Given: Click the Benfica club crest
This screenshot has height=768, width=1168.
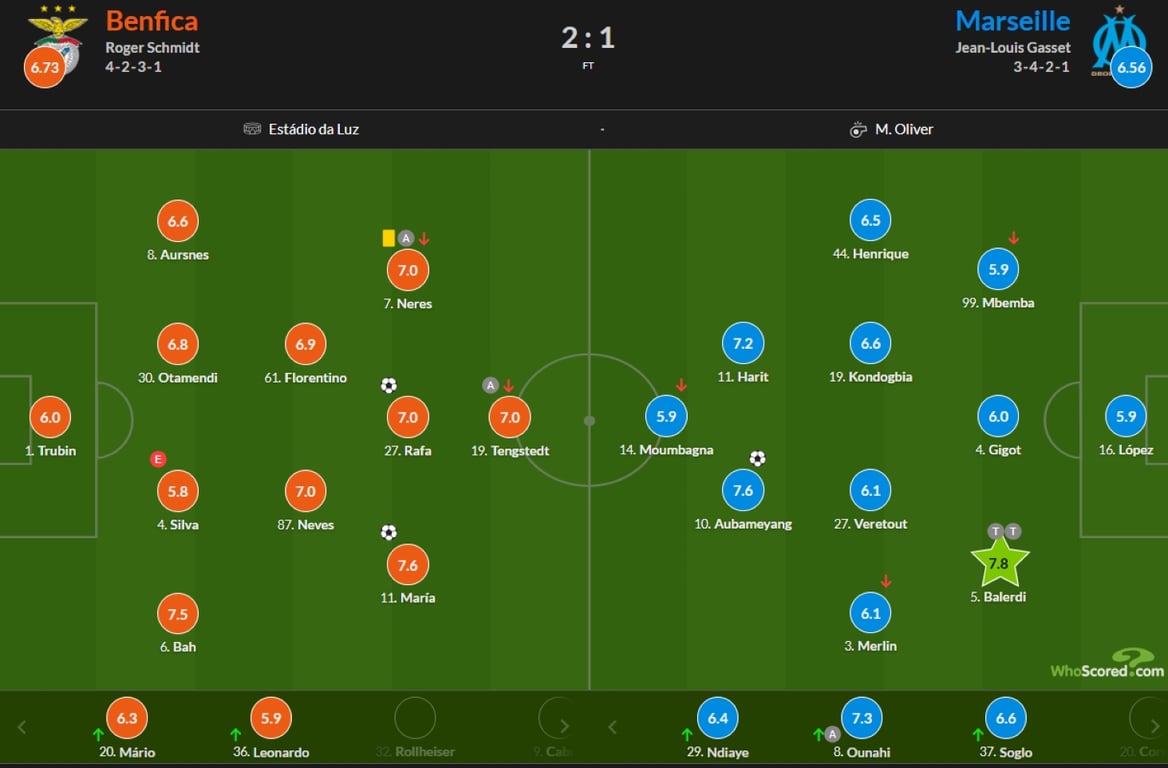Looking at the screenshot, I should [58, 38].
